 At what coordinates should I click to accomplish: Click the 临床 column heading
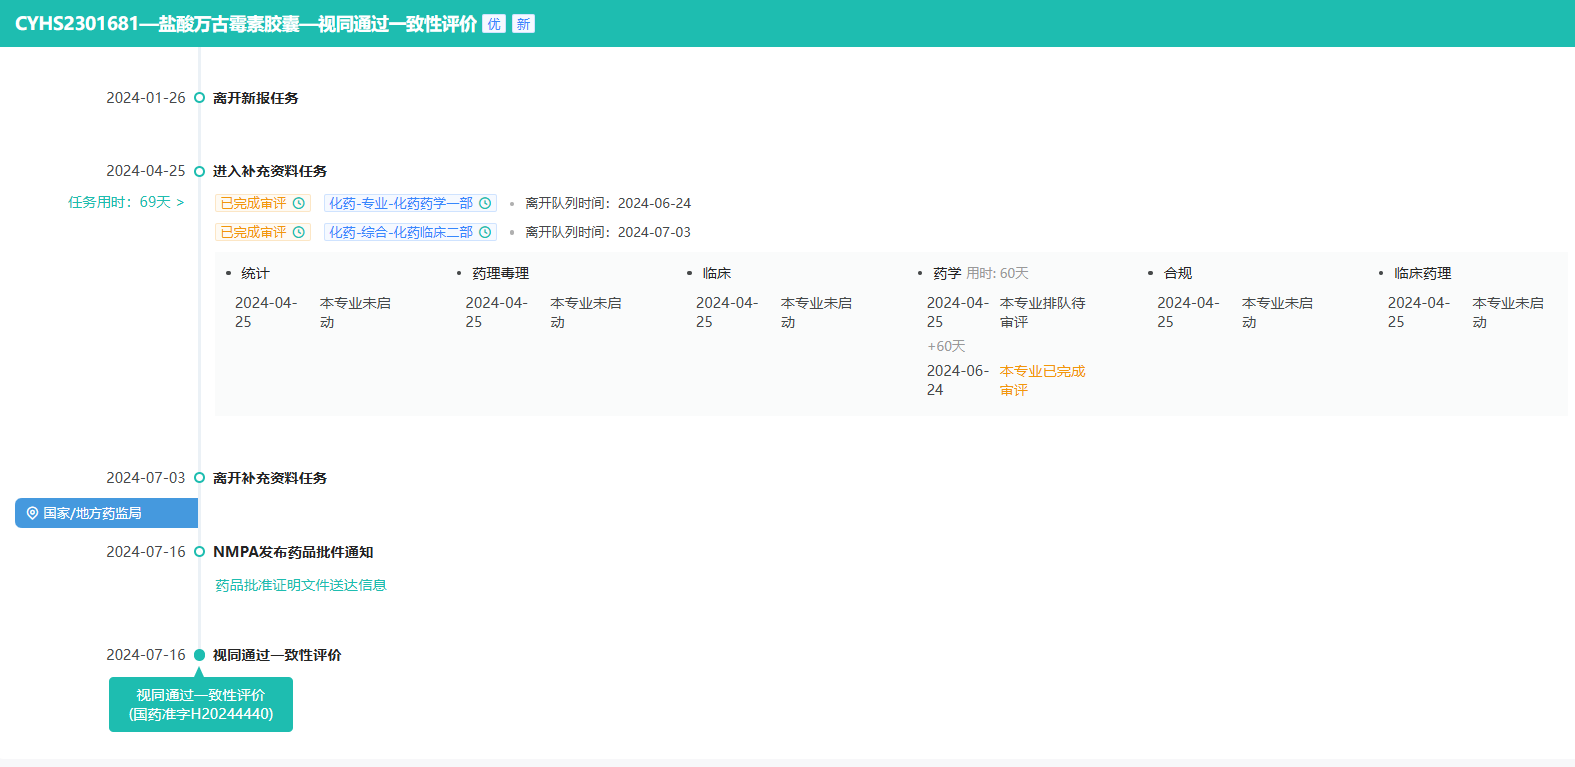(717, 273)
